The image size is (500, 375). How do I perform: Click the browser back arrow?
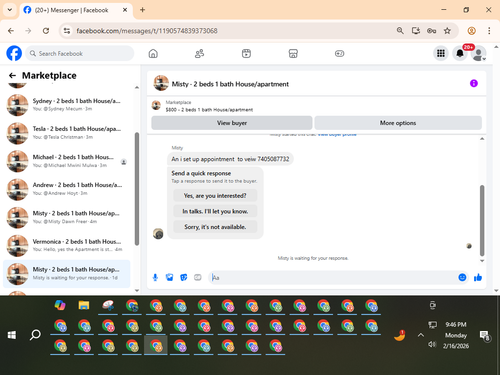11,31
